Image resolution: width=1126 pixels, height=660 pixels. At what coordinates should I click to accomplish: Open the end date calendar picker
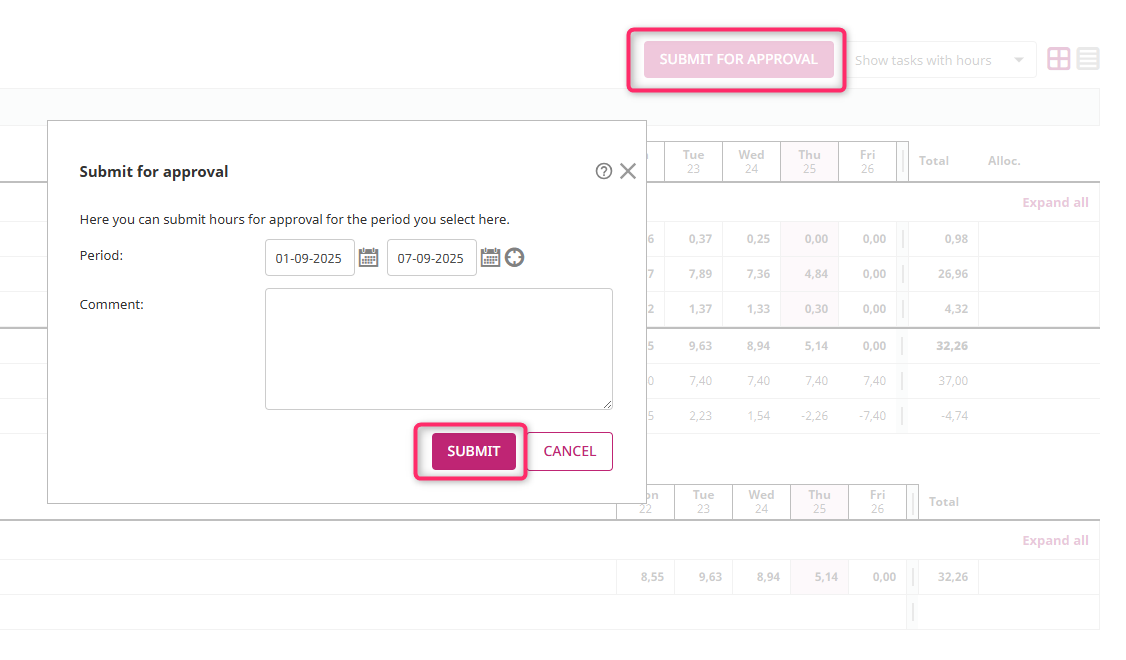490,258
